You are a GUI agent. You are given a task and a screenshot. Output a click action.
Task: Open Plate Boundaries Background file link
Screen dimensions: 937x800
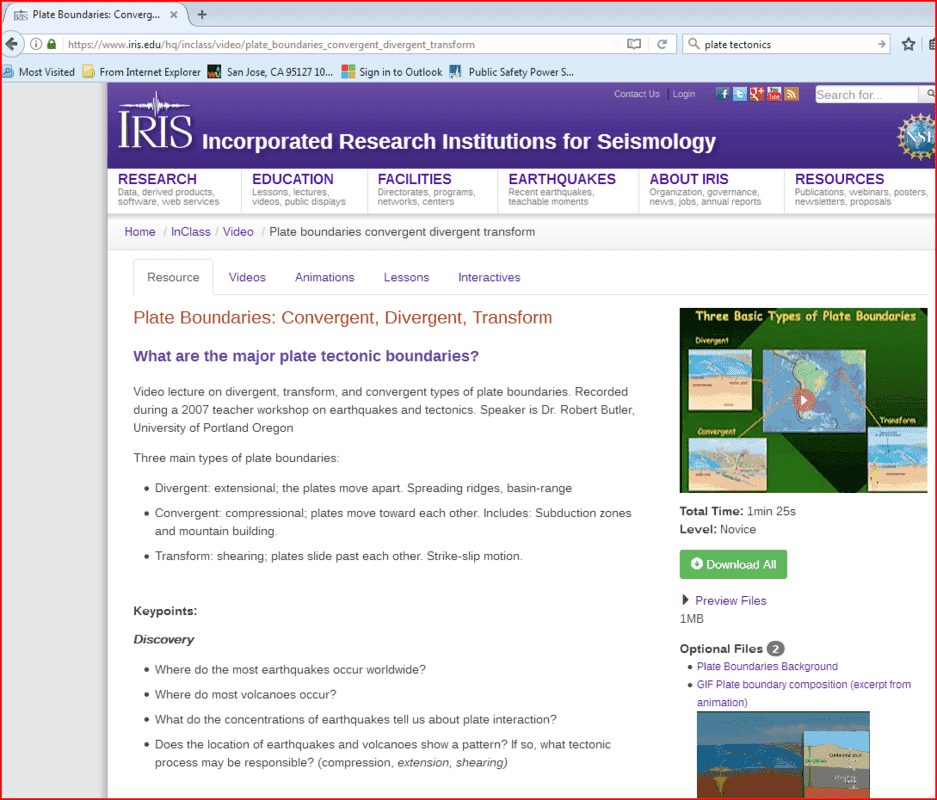click(x=767, y=666)
